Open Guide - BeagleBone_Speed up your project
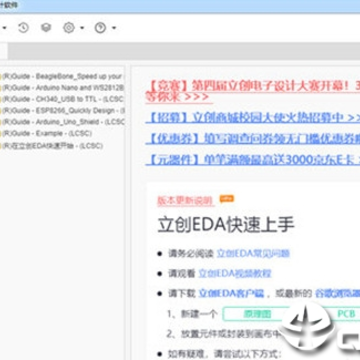The height and width of the screenshot is (360, 360). click(62, 76)
